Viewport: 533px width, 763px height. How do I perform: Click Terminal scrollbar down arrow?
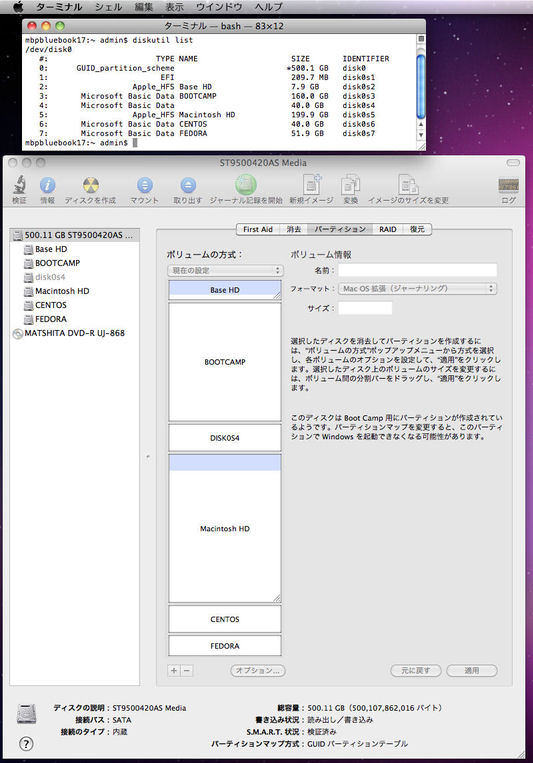pyautogui.click(x=421, y=135)
